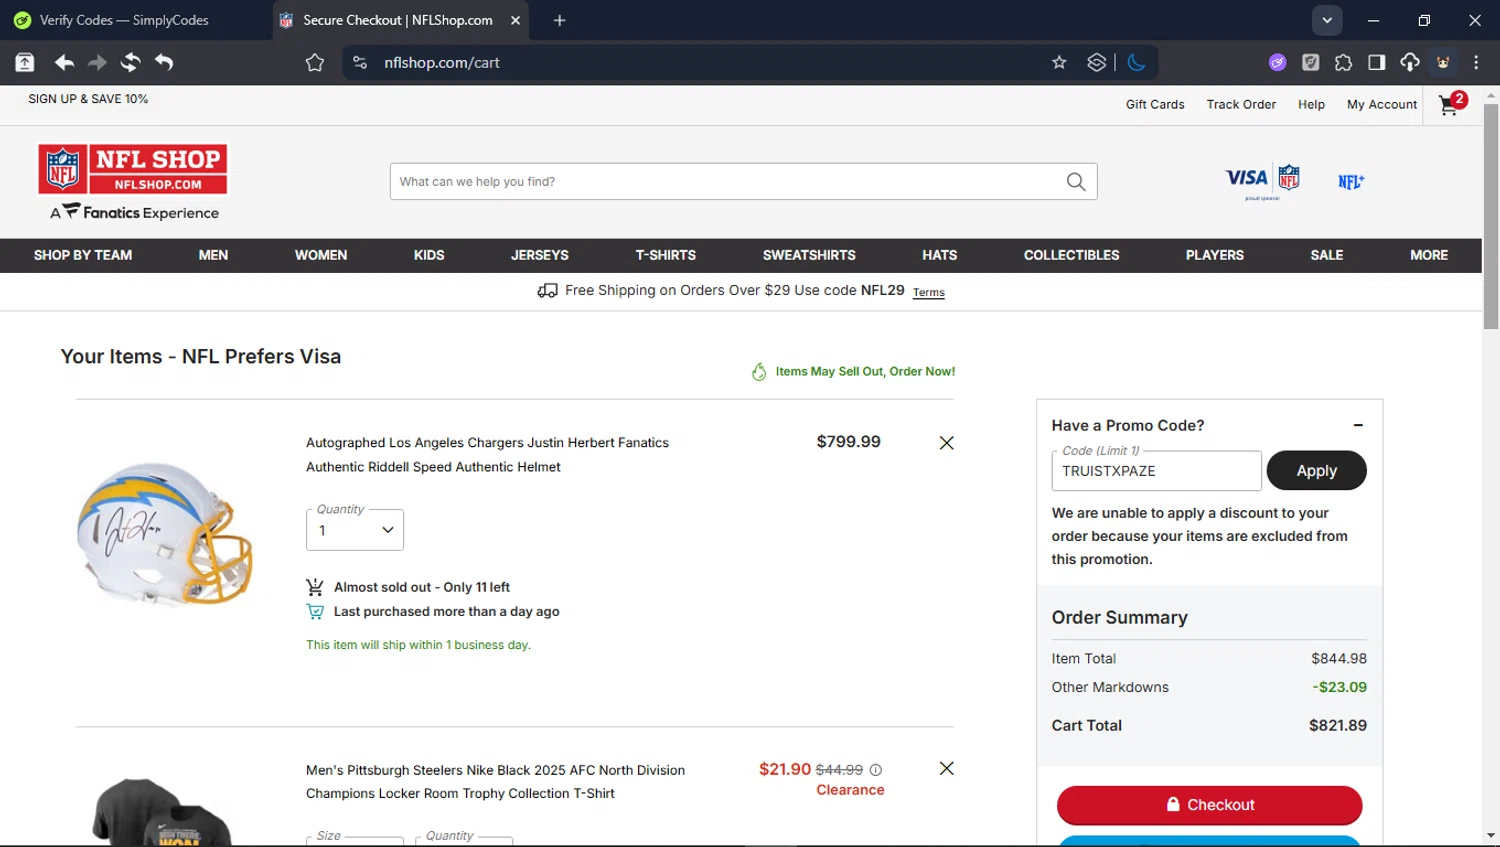This screenshot has width=1500, height=847.
Task: Open the T-shirt Quantity dropdown
Action: coord(464,841)
